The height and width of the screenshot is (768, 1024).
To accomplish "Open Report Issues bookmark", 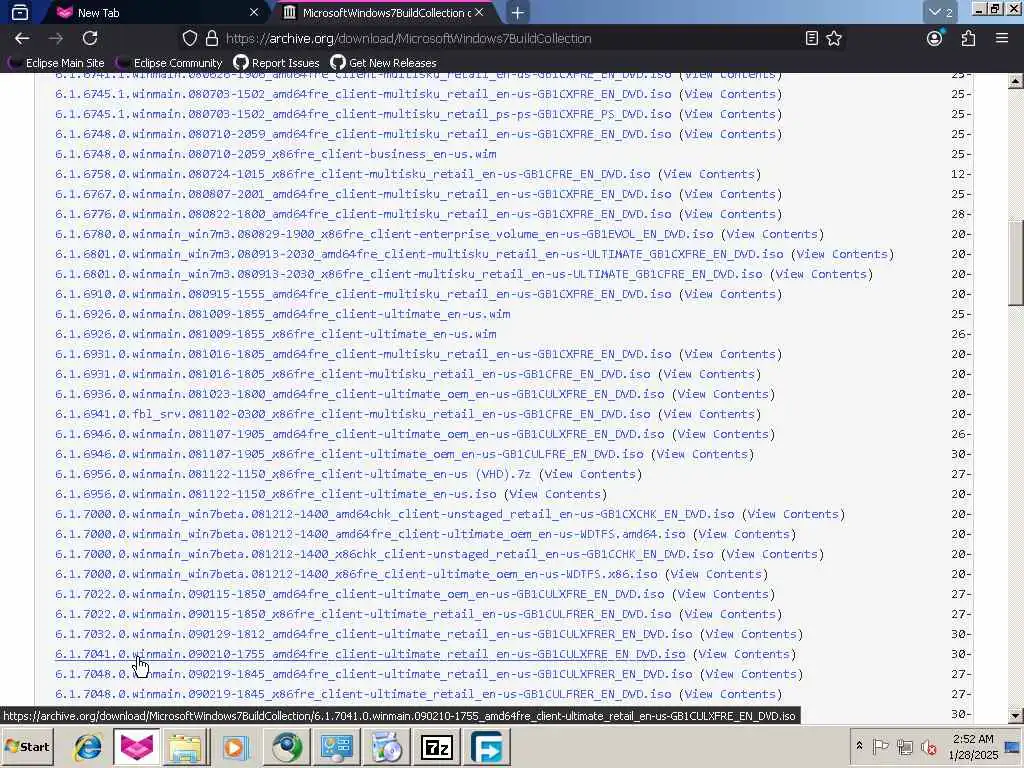I will (276, 63).
